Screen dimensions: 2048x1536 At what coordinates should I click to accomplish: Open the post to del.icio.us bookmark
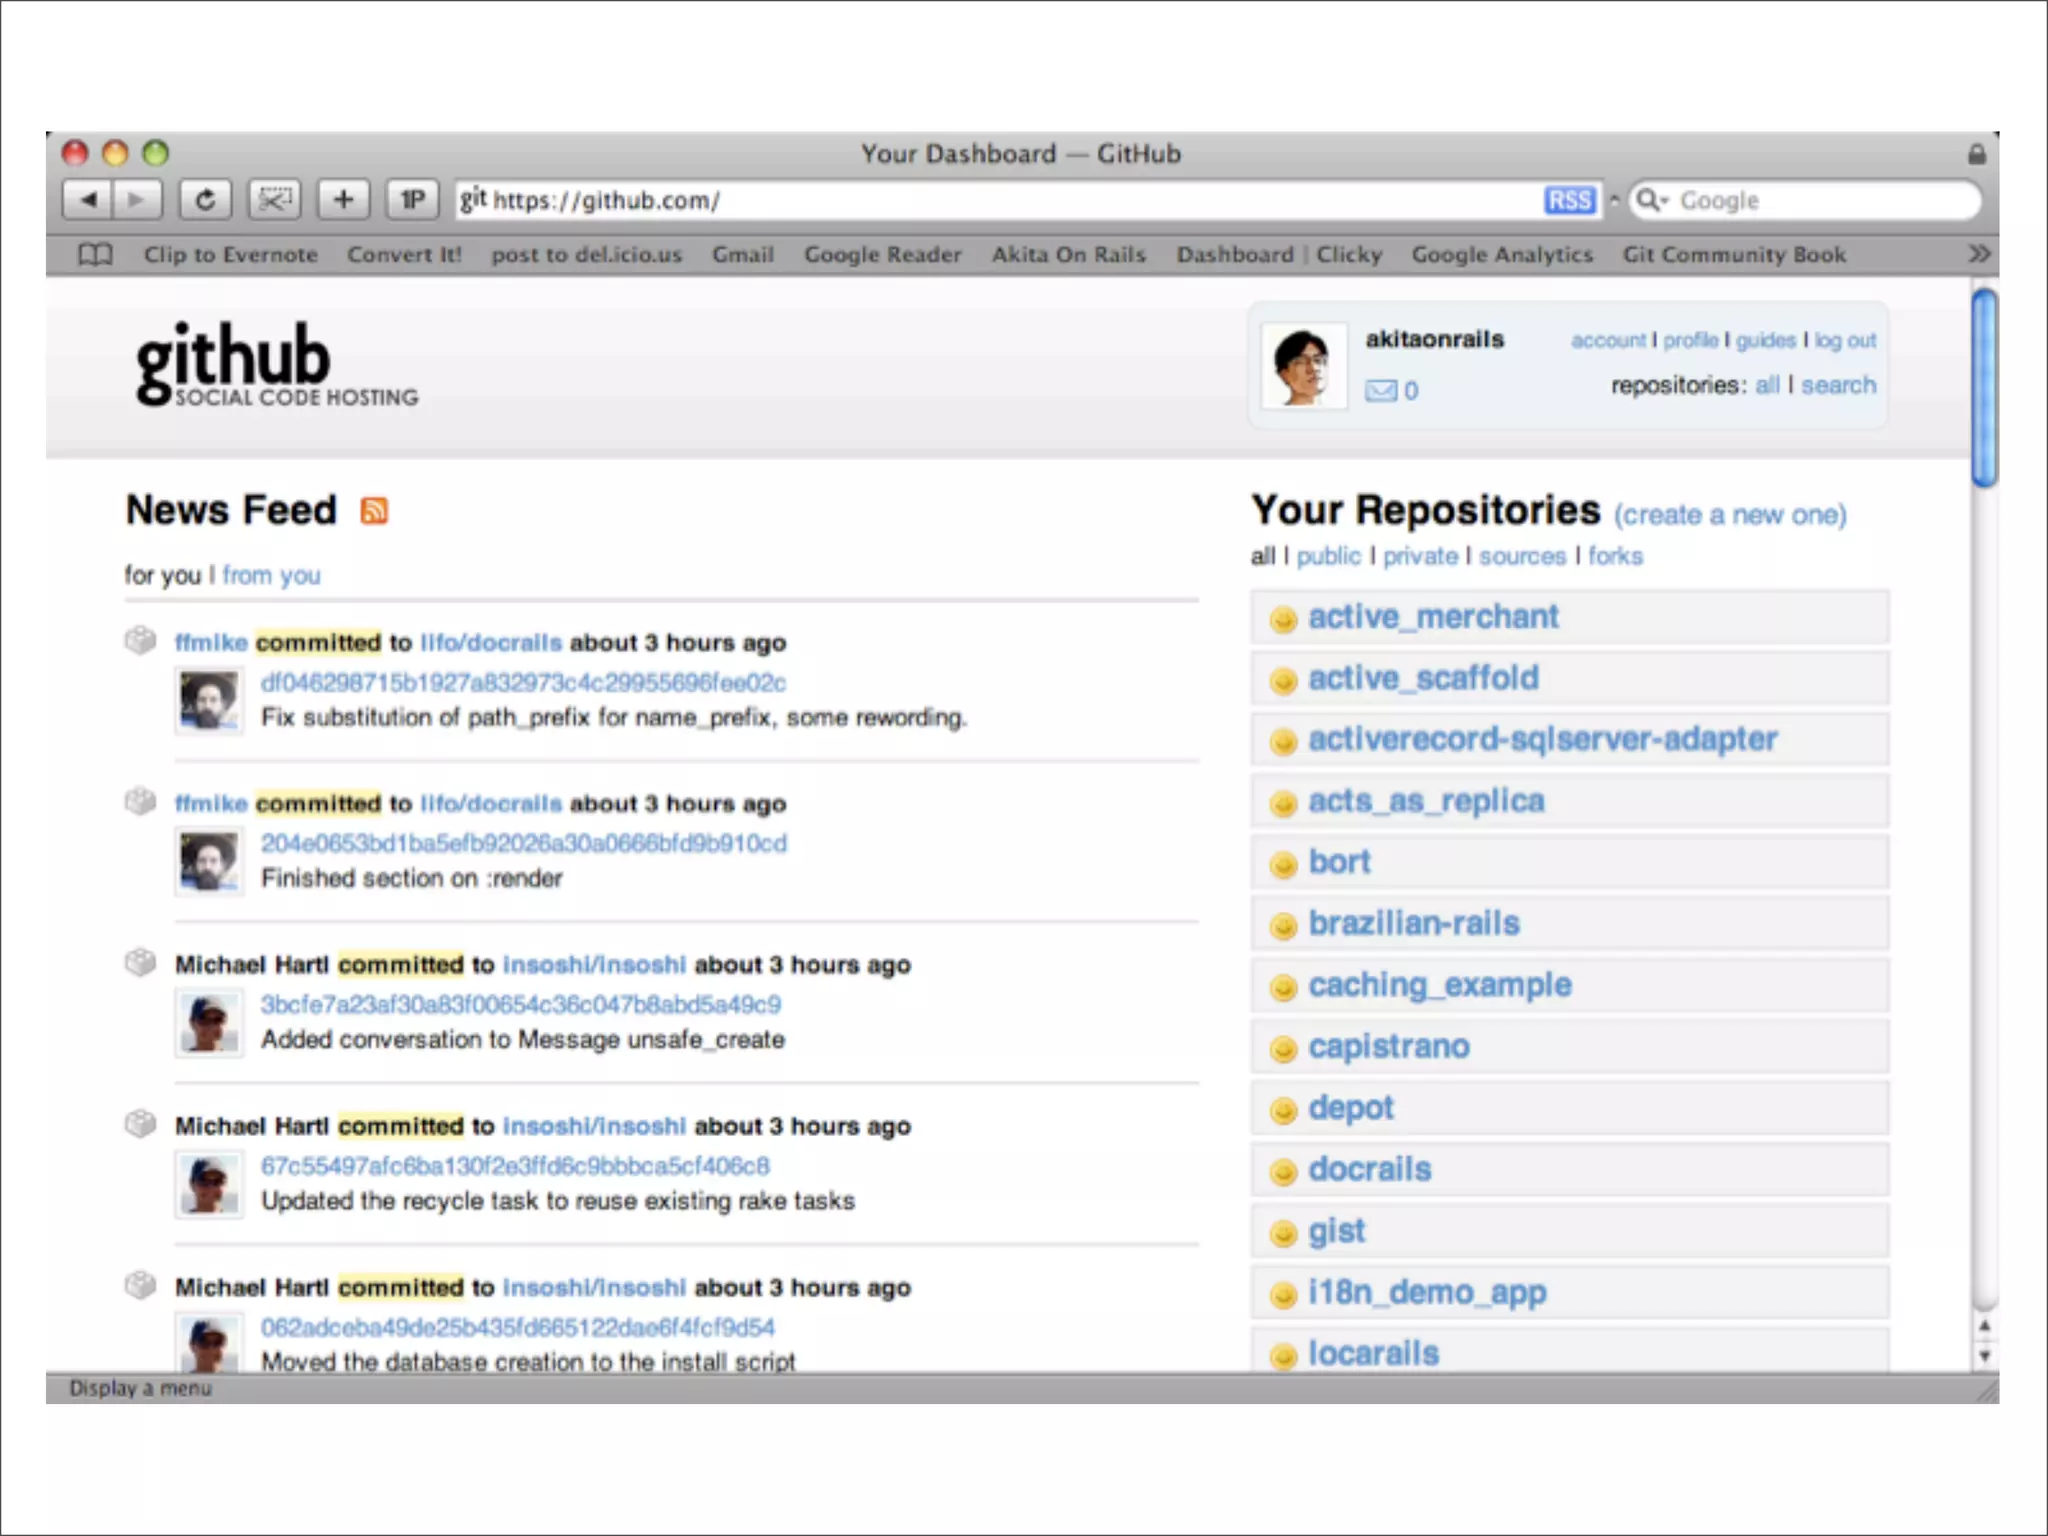pos(586,255)
